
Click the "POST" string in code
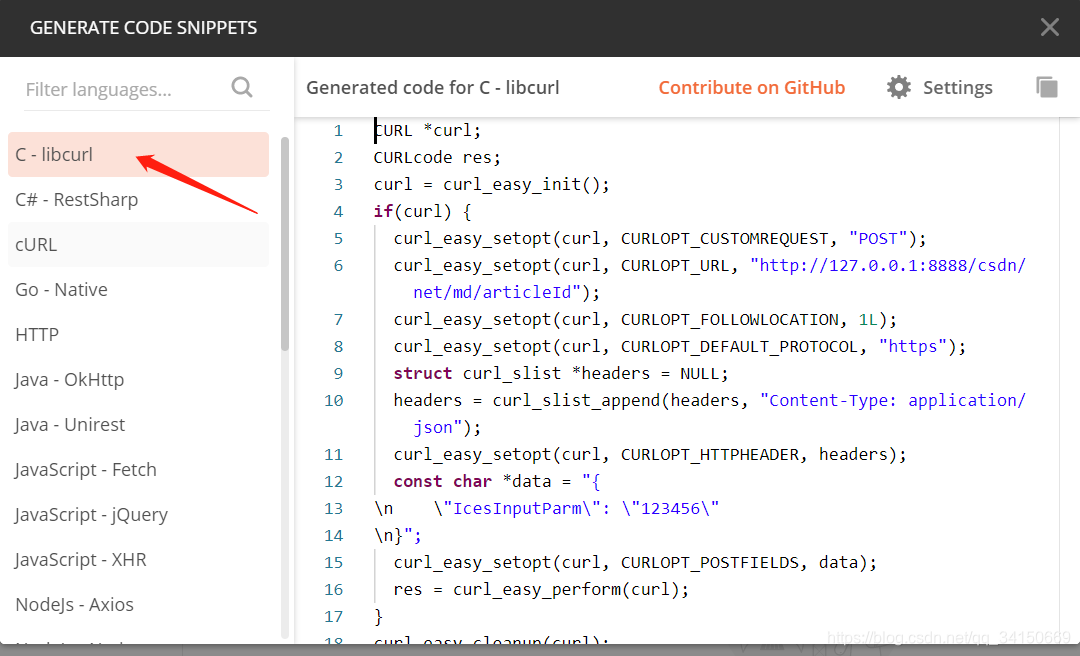pos(878,238)
